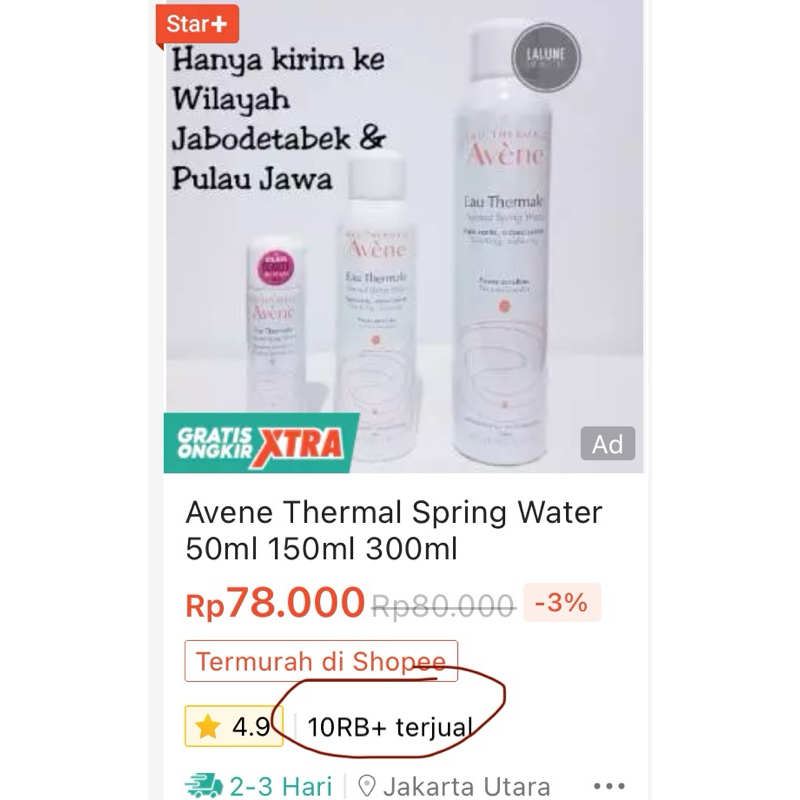Click the crossed-out Rp80.000 price
The width and height of the screenshot is (800, 800).
(x=443, y=606)
